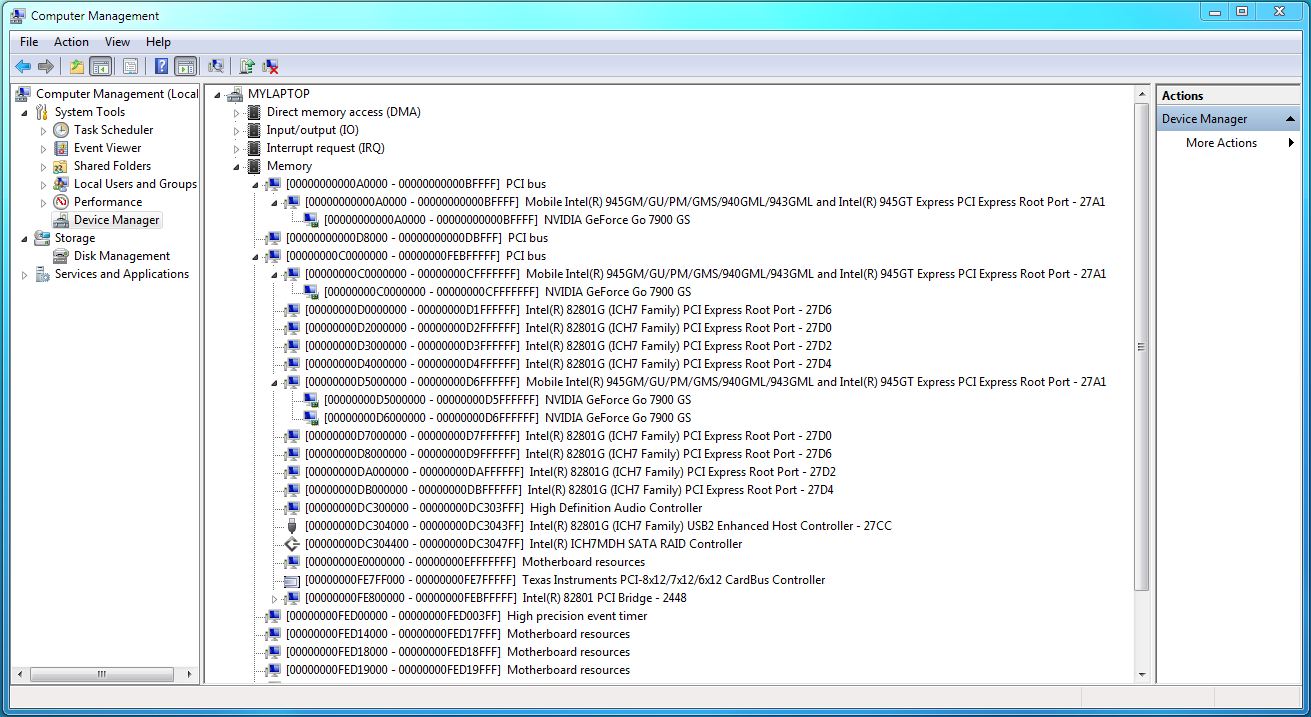Select High precision event timer row
This screenshot has height=717, width=1311.
click(466, 616)
